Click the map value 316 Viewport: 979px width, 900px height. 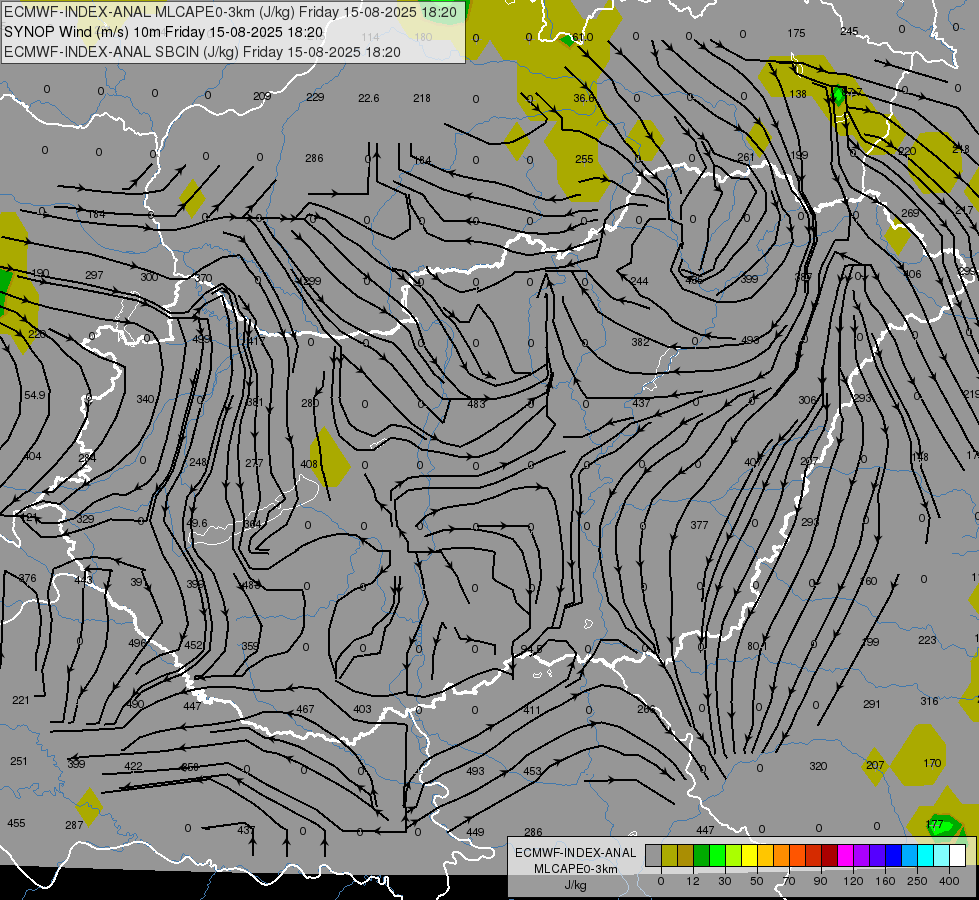[929, 701]
